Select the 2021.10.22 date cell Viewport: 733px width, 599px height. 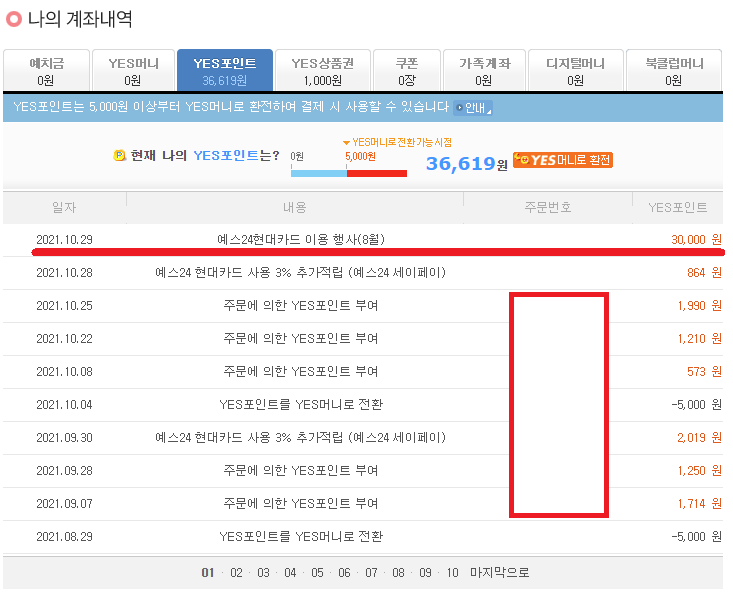pyautogui.click(x=65, y=339)
